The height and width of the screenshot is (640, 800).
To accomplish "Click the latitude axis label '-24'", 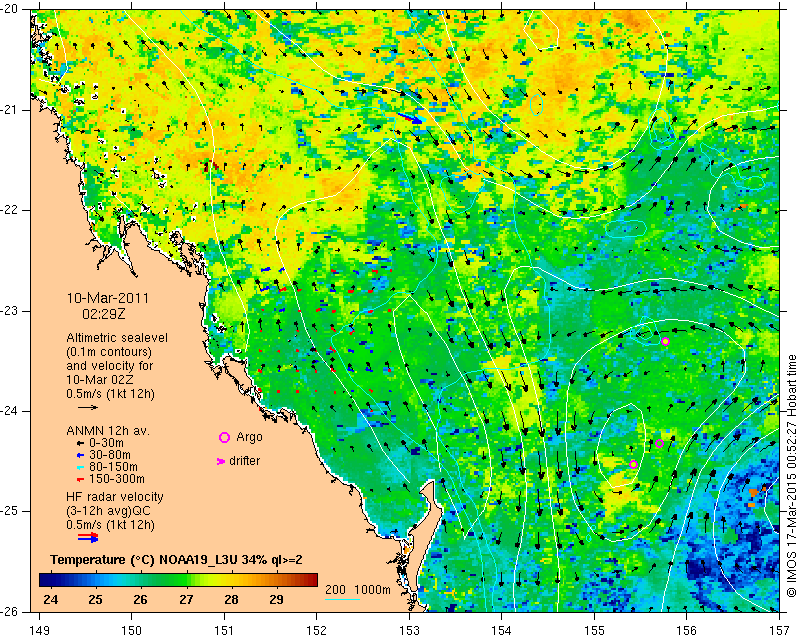I will [x=11, y=411].
